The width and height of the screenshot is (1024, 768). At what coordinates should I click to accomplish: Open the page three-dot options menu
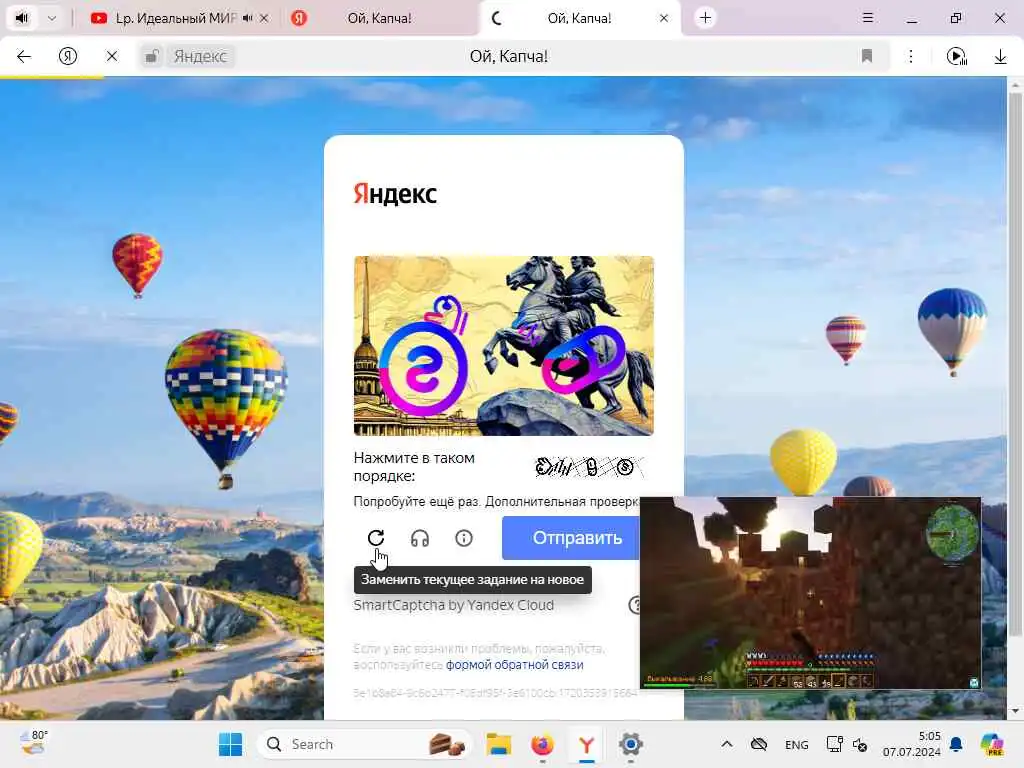coord(911,57)
